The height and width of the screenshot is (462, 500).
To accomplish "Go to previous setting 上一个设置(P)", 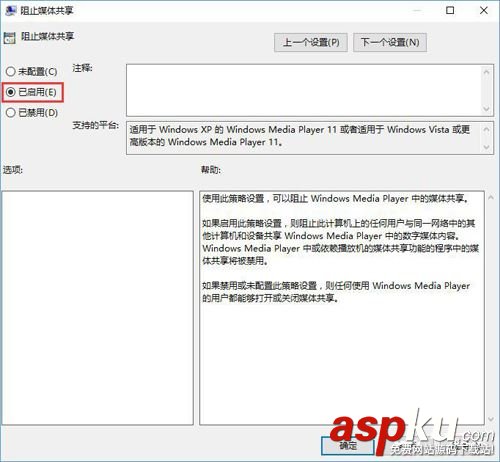I will point(311,42).
